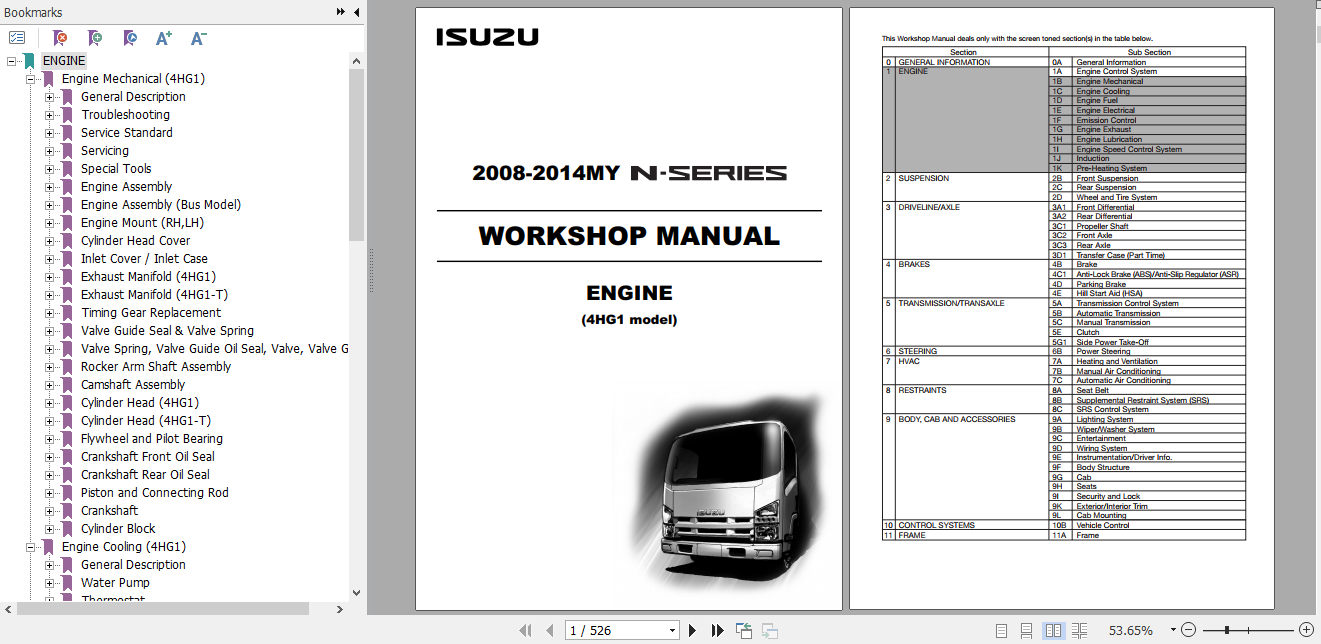Go to the first page
1321x644 pixels.
(x=525, y=630)
